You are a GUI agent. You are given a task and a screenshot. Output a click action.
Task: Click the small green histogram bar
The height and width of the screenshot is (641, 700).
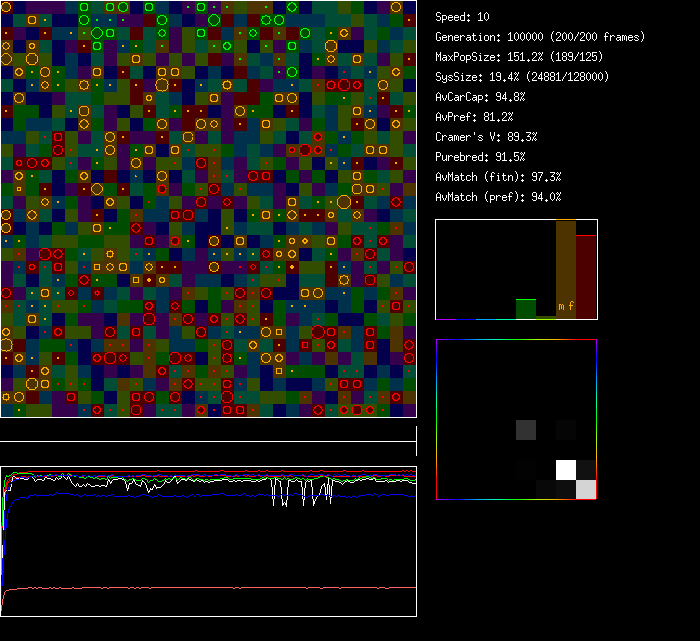[x=525, y=308]
